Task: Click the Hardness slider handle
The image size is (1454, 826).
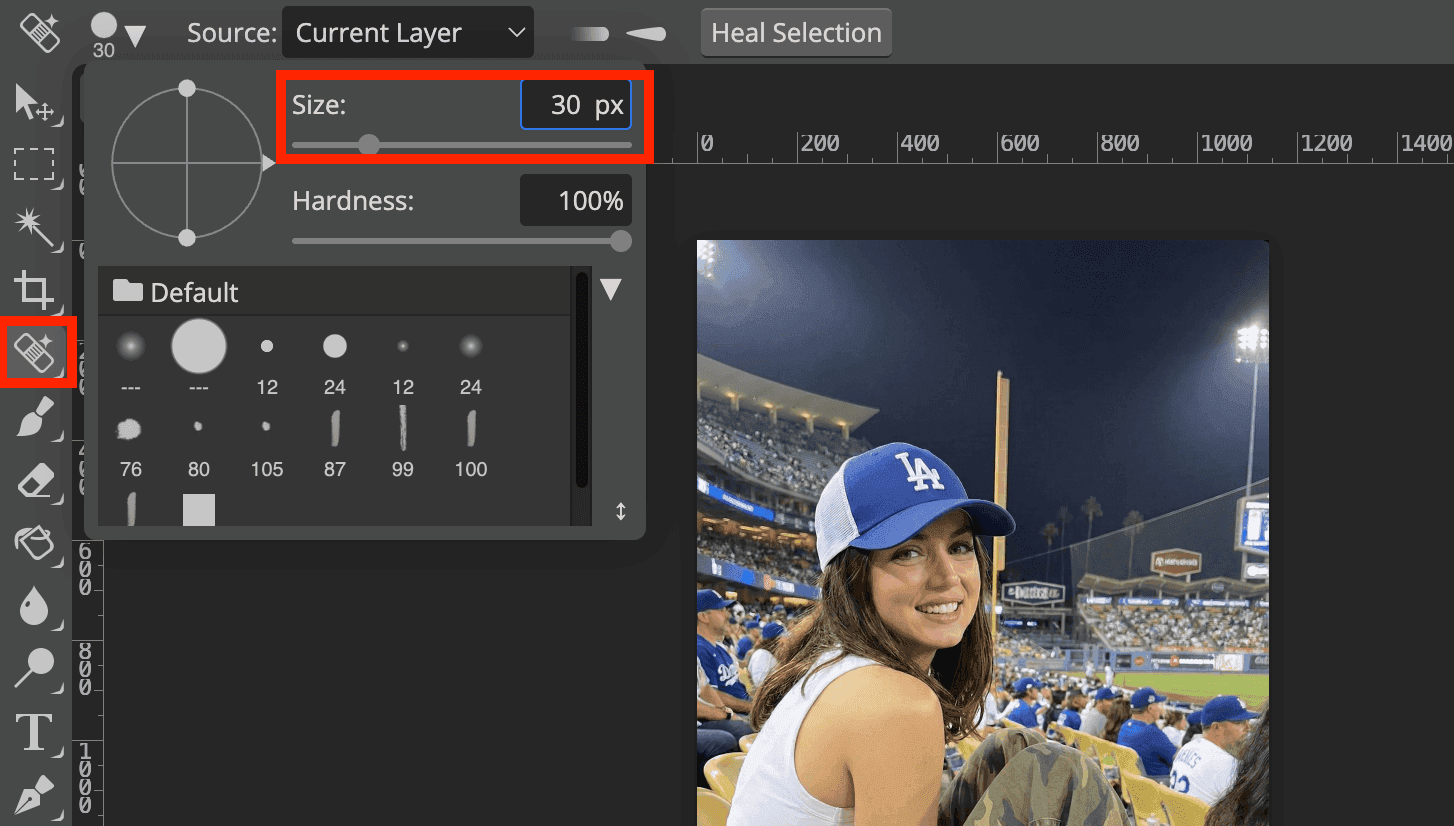Action: pos(621,240)
